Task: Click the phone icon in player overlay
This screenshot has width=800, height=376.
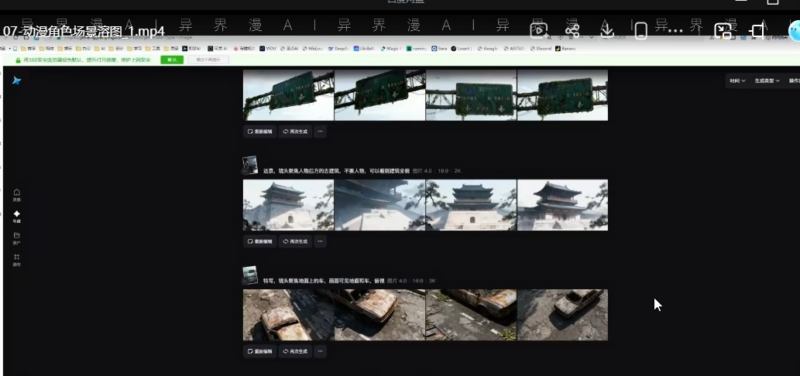Action: point(641,31)
